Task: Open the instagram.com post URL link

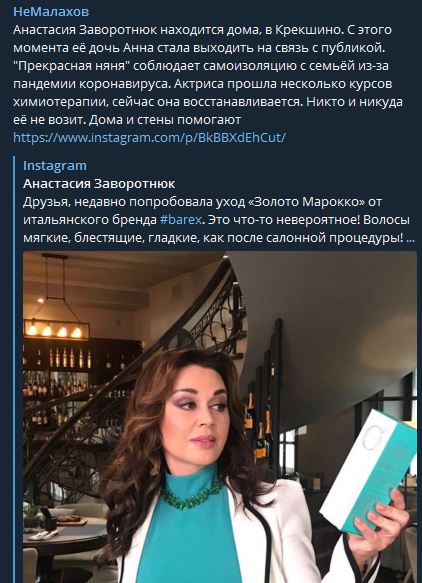Action: click(149, 138)
